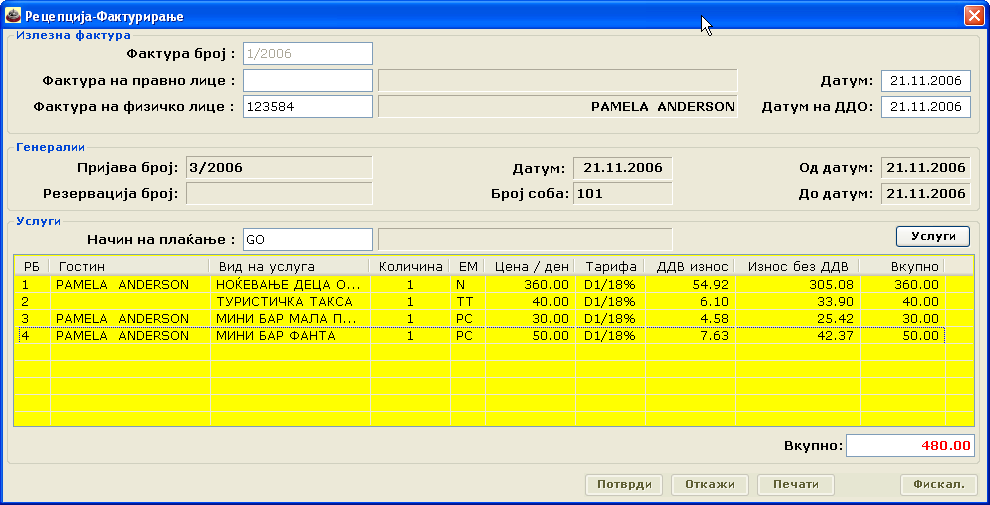990x505 pixels.
Task: Close the Рецепција-Фактурирање window
Action: pos(972,17)
